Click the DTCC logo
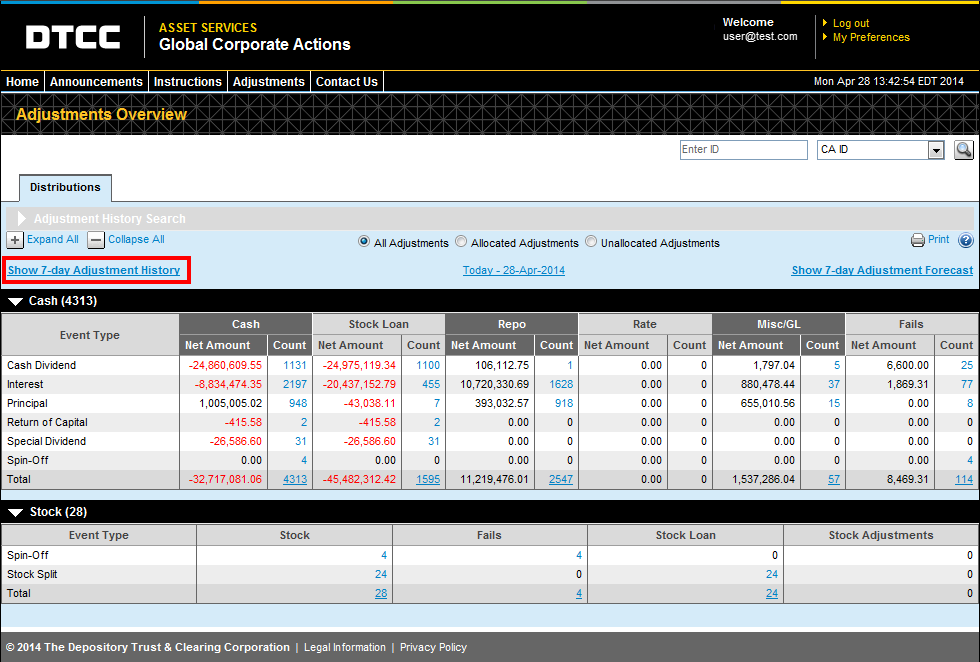The width and height of the screenshot is (980, 662). [72, 37]
